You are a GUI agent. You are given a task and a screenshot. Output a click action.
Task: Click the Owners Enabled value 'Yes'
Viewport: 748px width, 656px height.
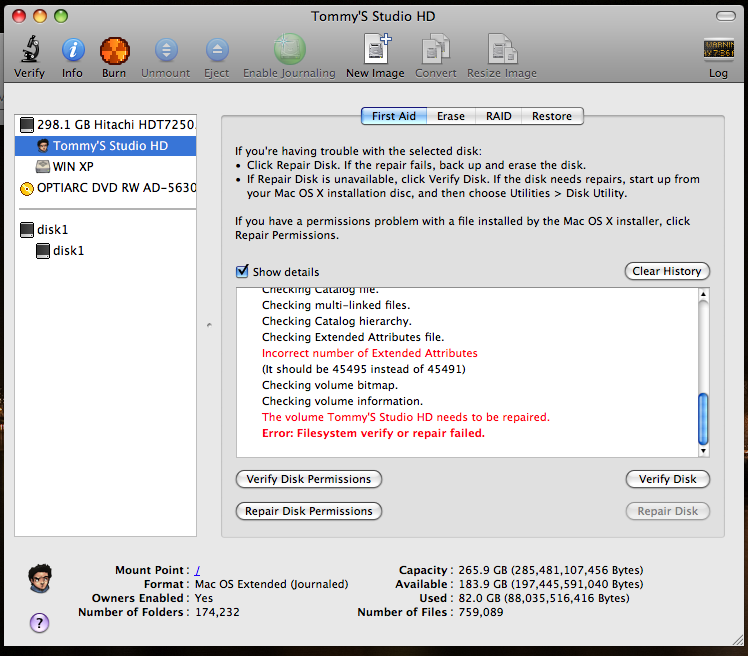(204, 598)
